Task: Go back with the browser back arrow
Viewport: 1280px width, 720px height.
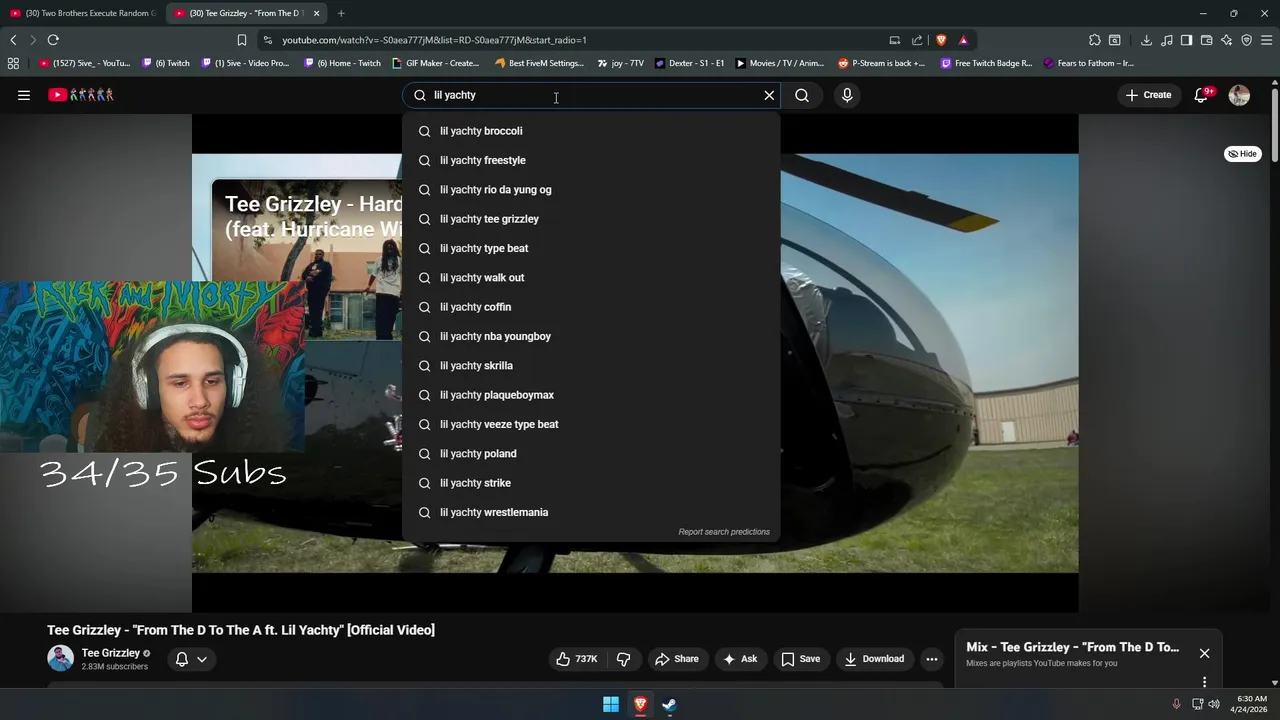Action: 13,40
